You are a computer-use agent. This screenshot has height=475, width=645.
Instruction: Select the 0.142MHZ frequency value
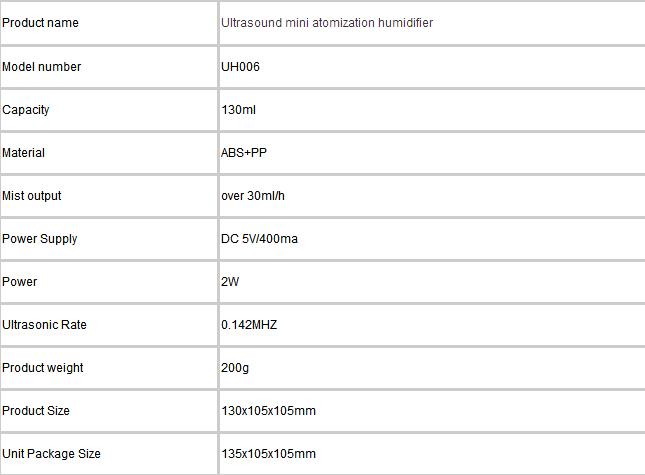[x=249, y=324]
